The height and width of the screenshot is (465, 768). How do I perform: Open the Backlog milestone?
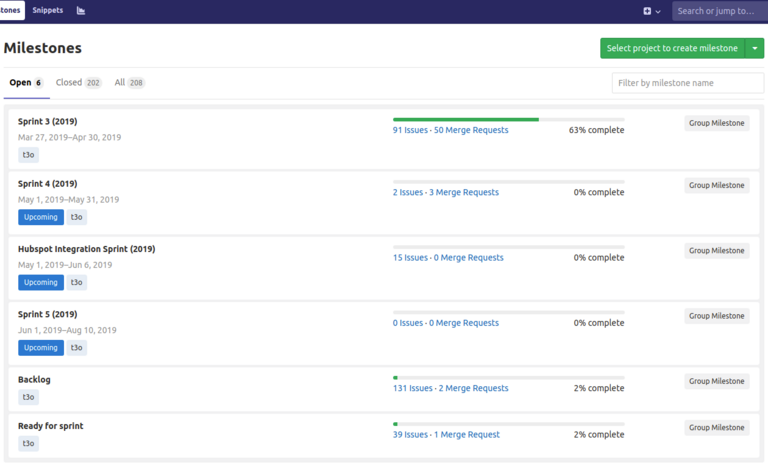[34, 380]
